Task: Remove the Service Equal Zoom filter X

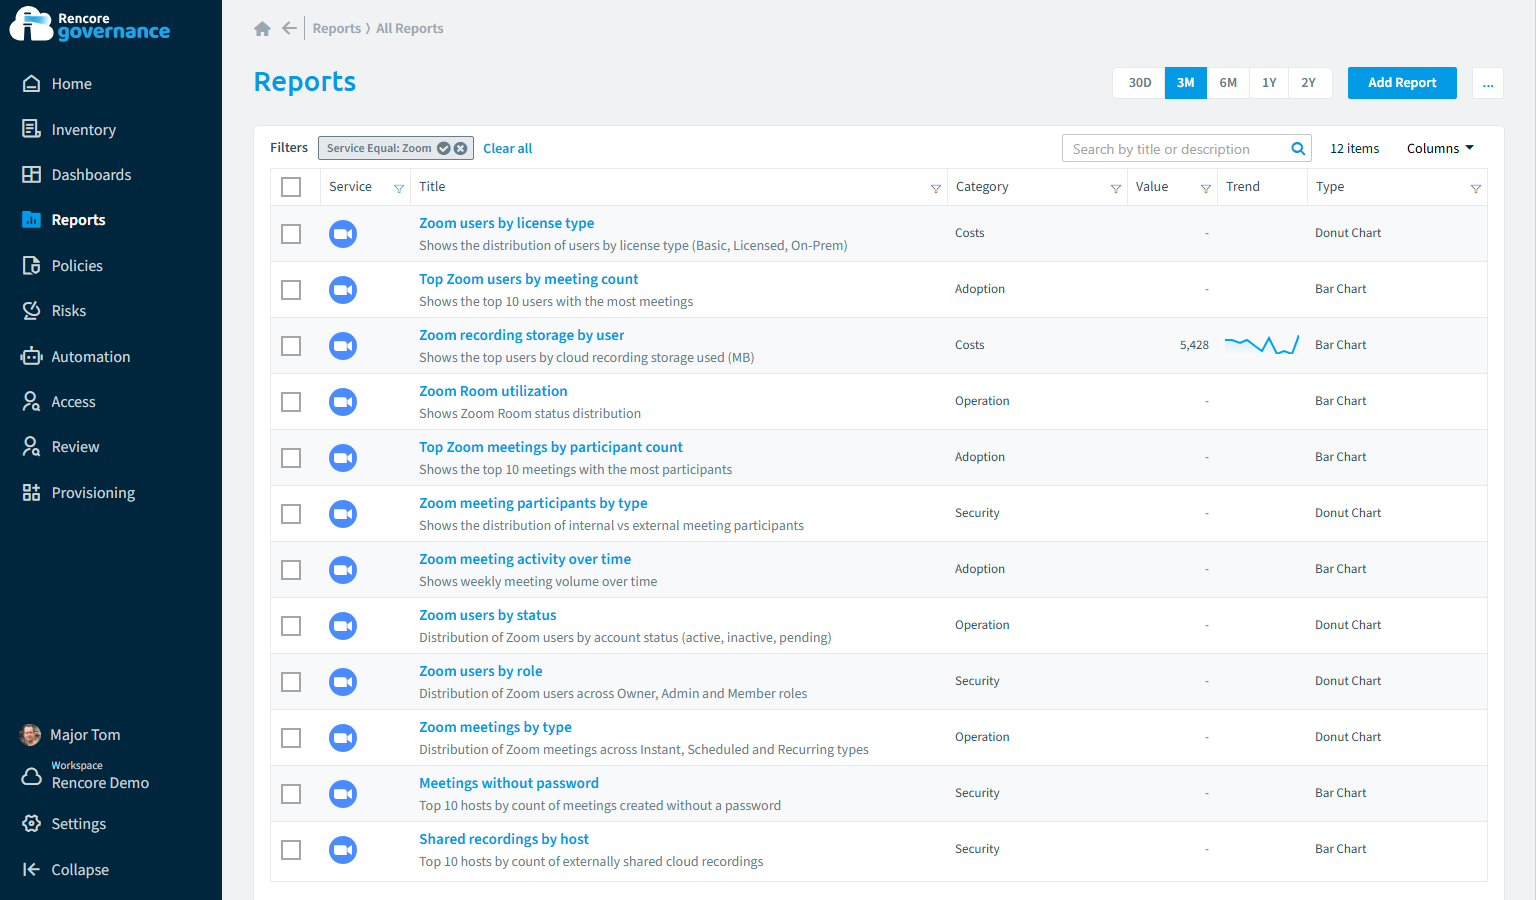Action: click(461, 148)
